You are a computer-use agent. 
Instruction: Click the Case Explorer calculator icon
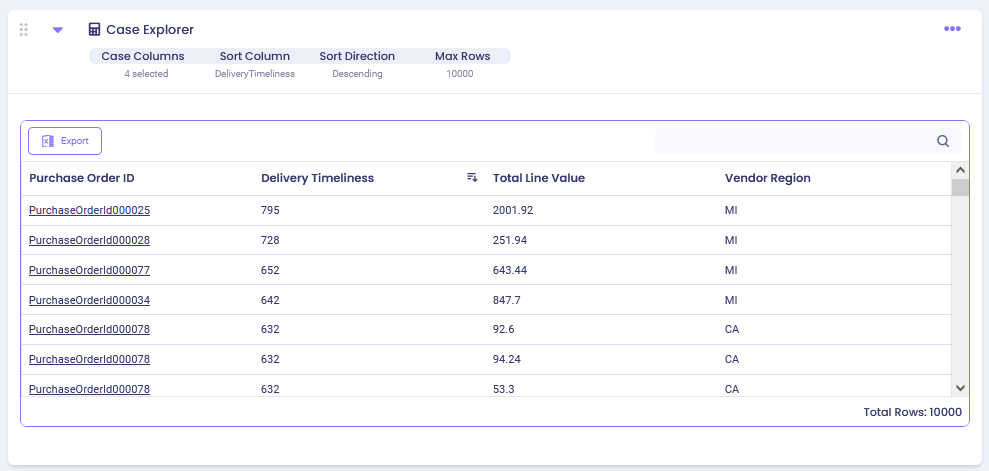(95, 30)
